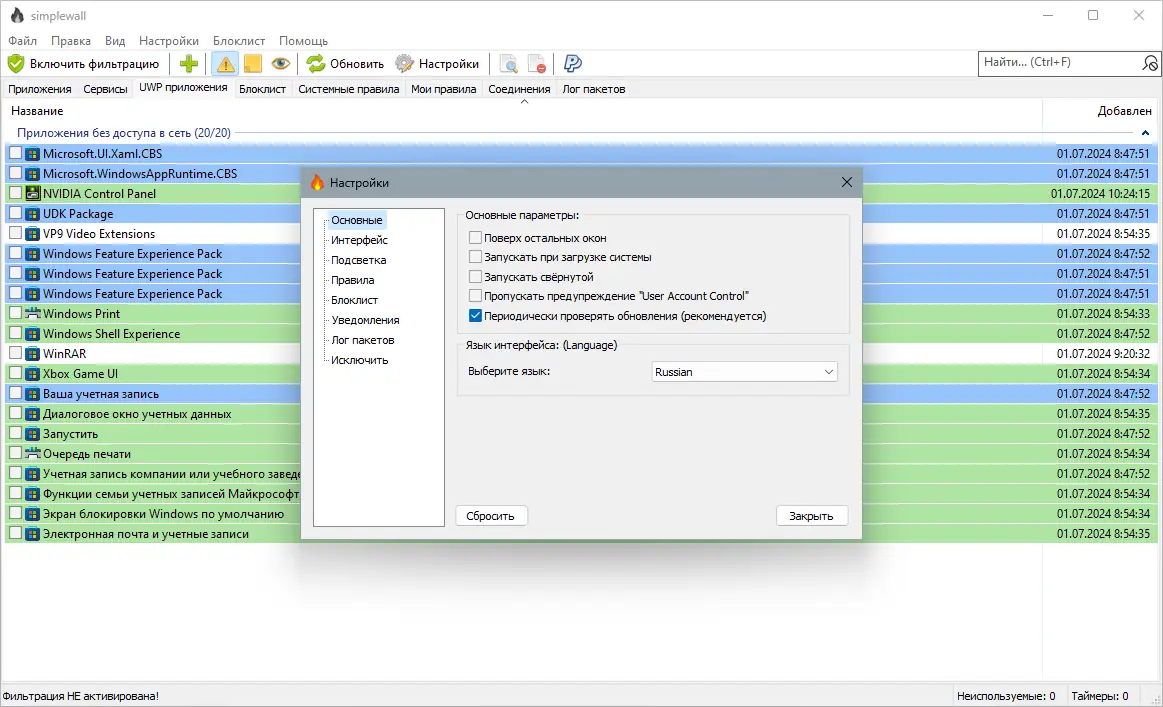Open the Помощь menu
This screenshot has width=1163, height=707.
coord(303,41)
